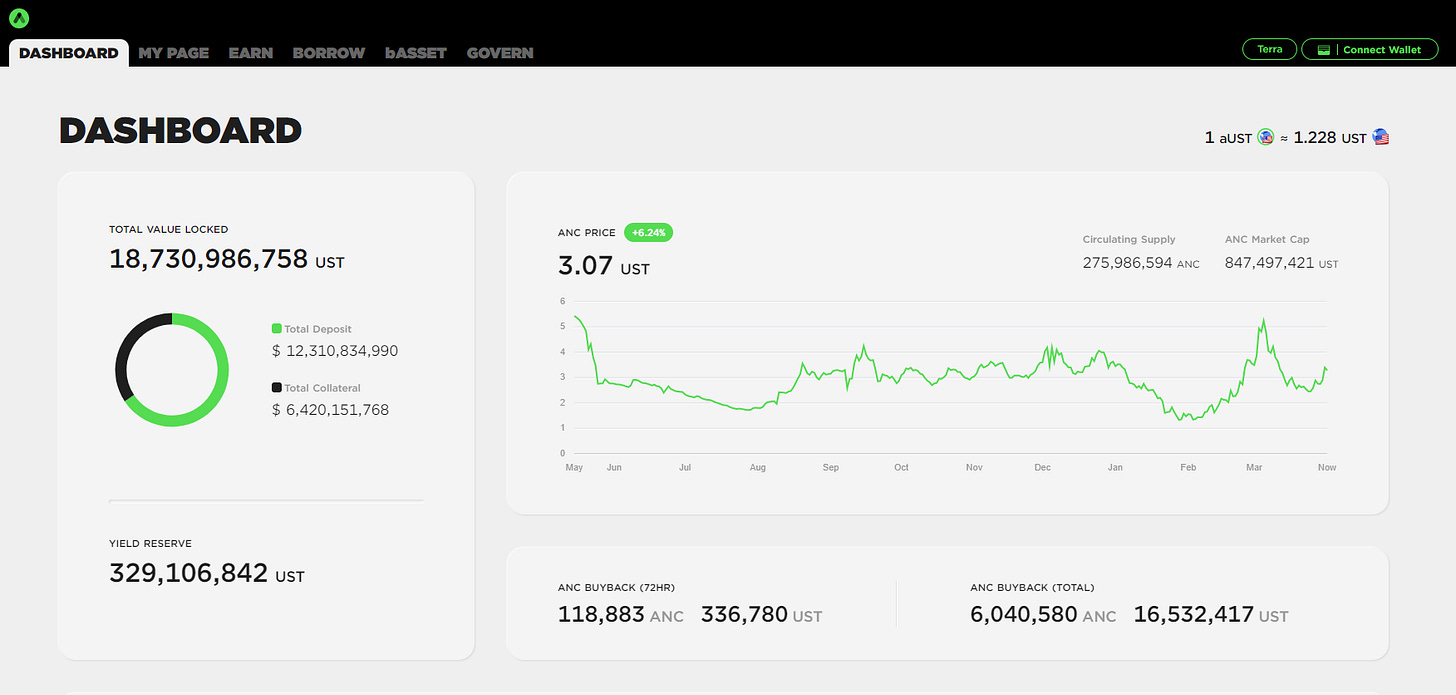Click the Total Collateral legend label
This screenshot has height=695, width=1456.
[x=322, y=388]
